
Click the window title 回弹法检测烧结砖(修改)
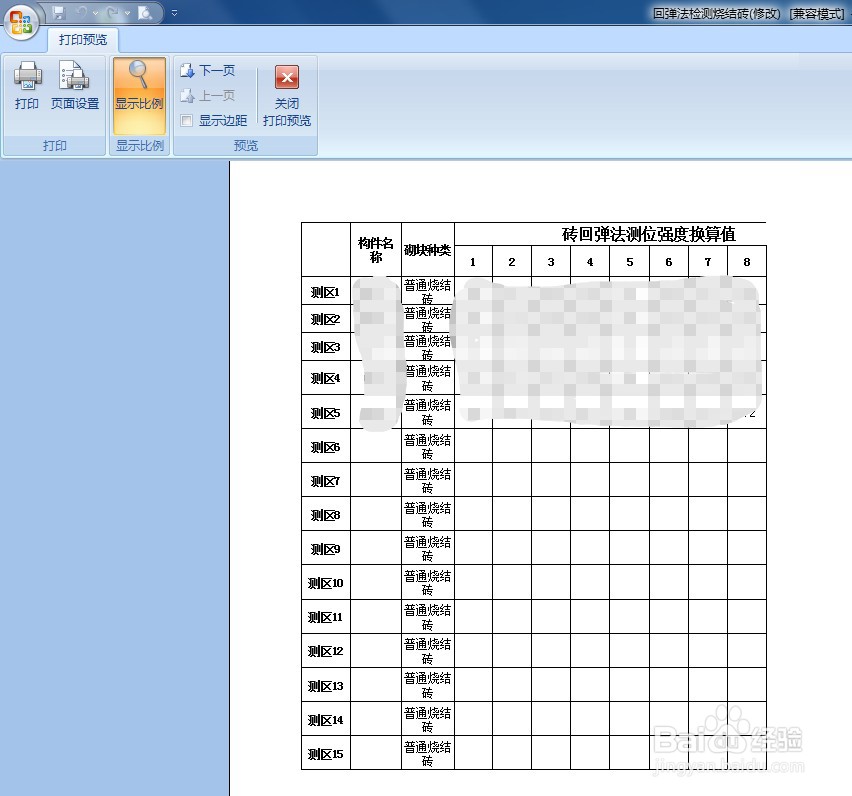click(x=716, y=14)
